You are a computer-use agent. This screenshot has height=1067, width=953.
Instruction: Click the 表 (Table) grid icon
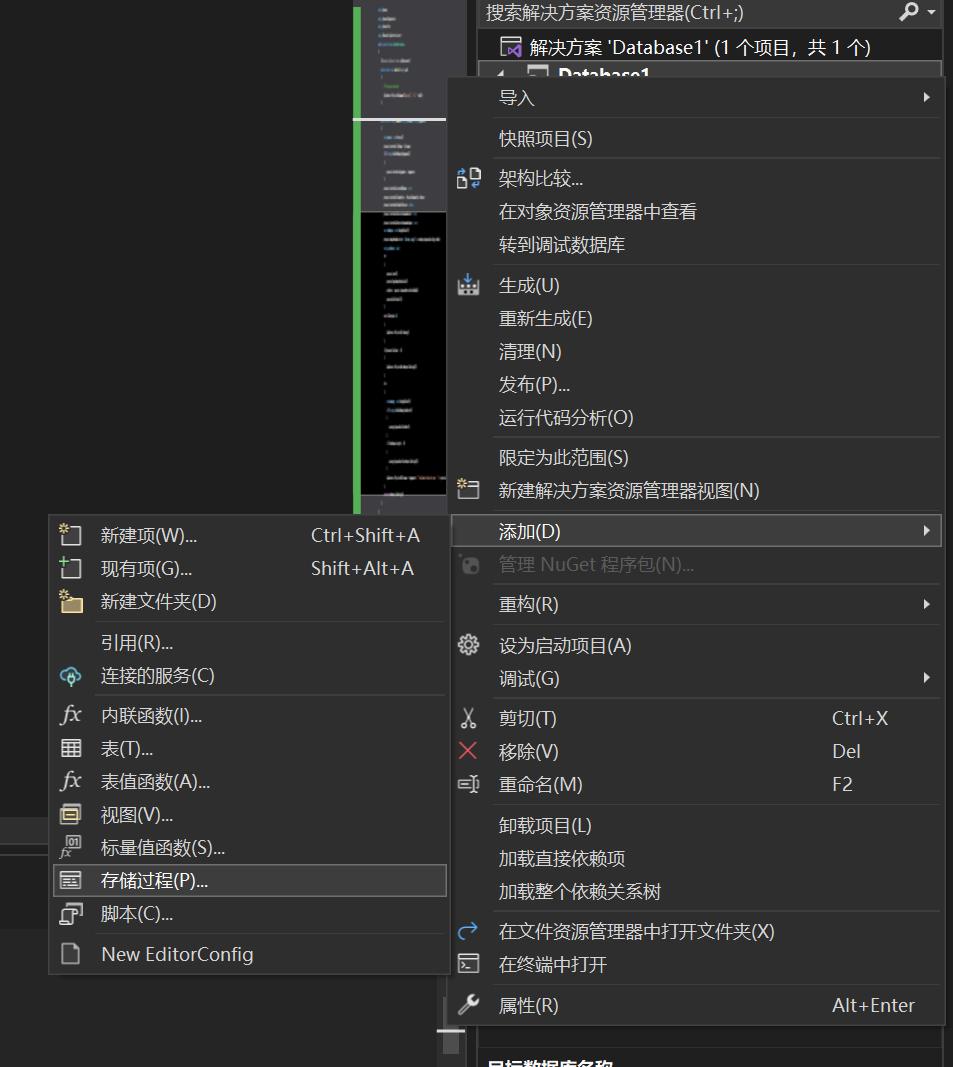[x=70, y=747]
